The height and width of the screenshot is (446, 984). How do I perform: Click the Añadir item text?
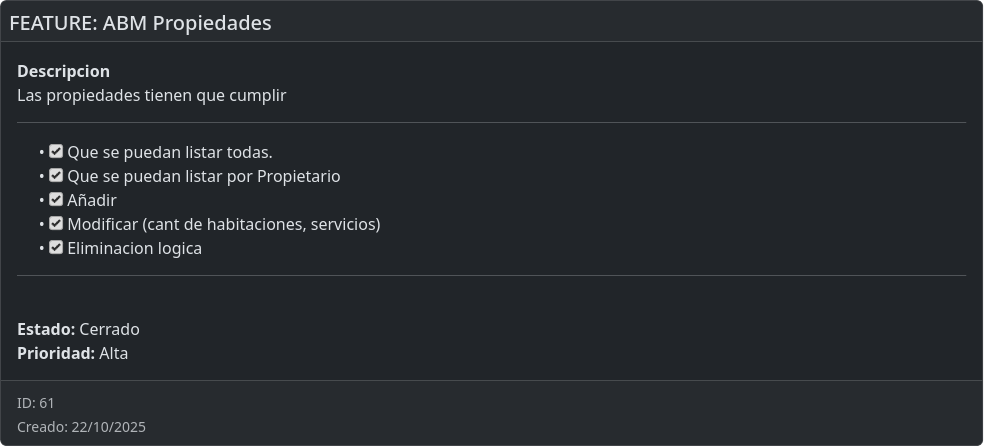92,201
